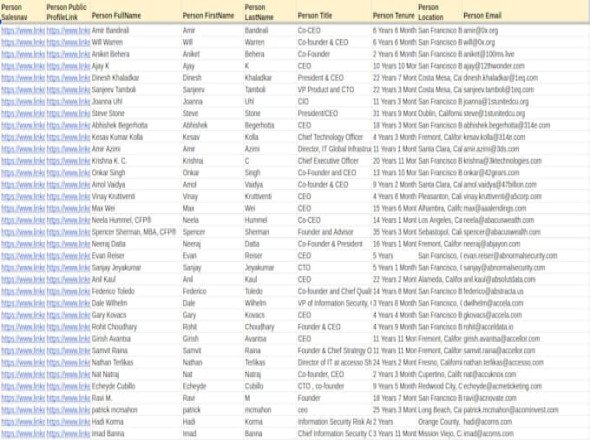
Task: Open the Salesnav link for Onkar Singh
Action: [x=23, y=173]
